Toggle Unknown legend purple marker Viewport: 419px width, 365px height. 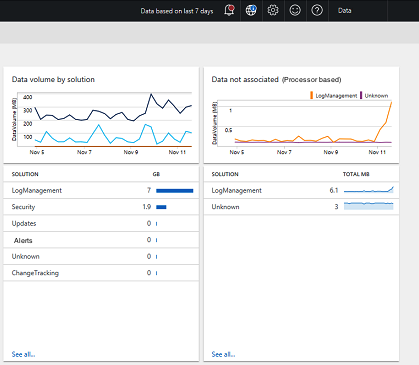[361, 95]
